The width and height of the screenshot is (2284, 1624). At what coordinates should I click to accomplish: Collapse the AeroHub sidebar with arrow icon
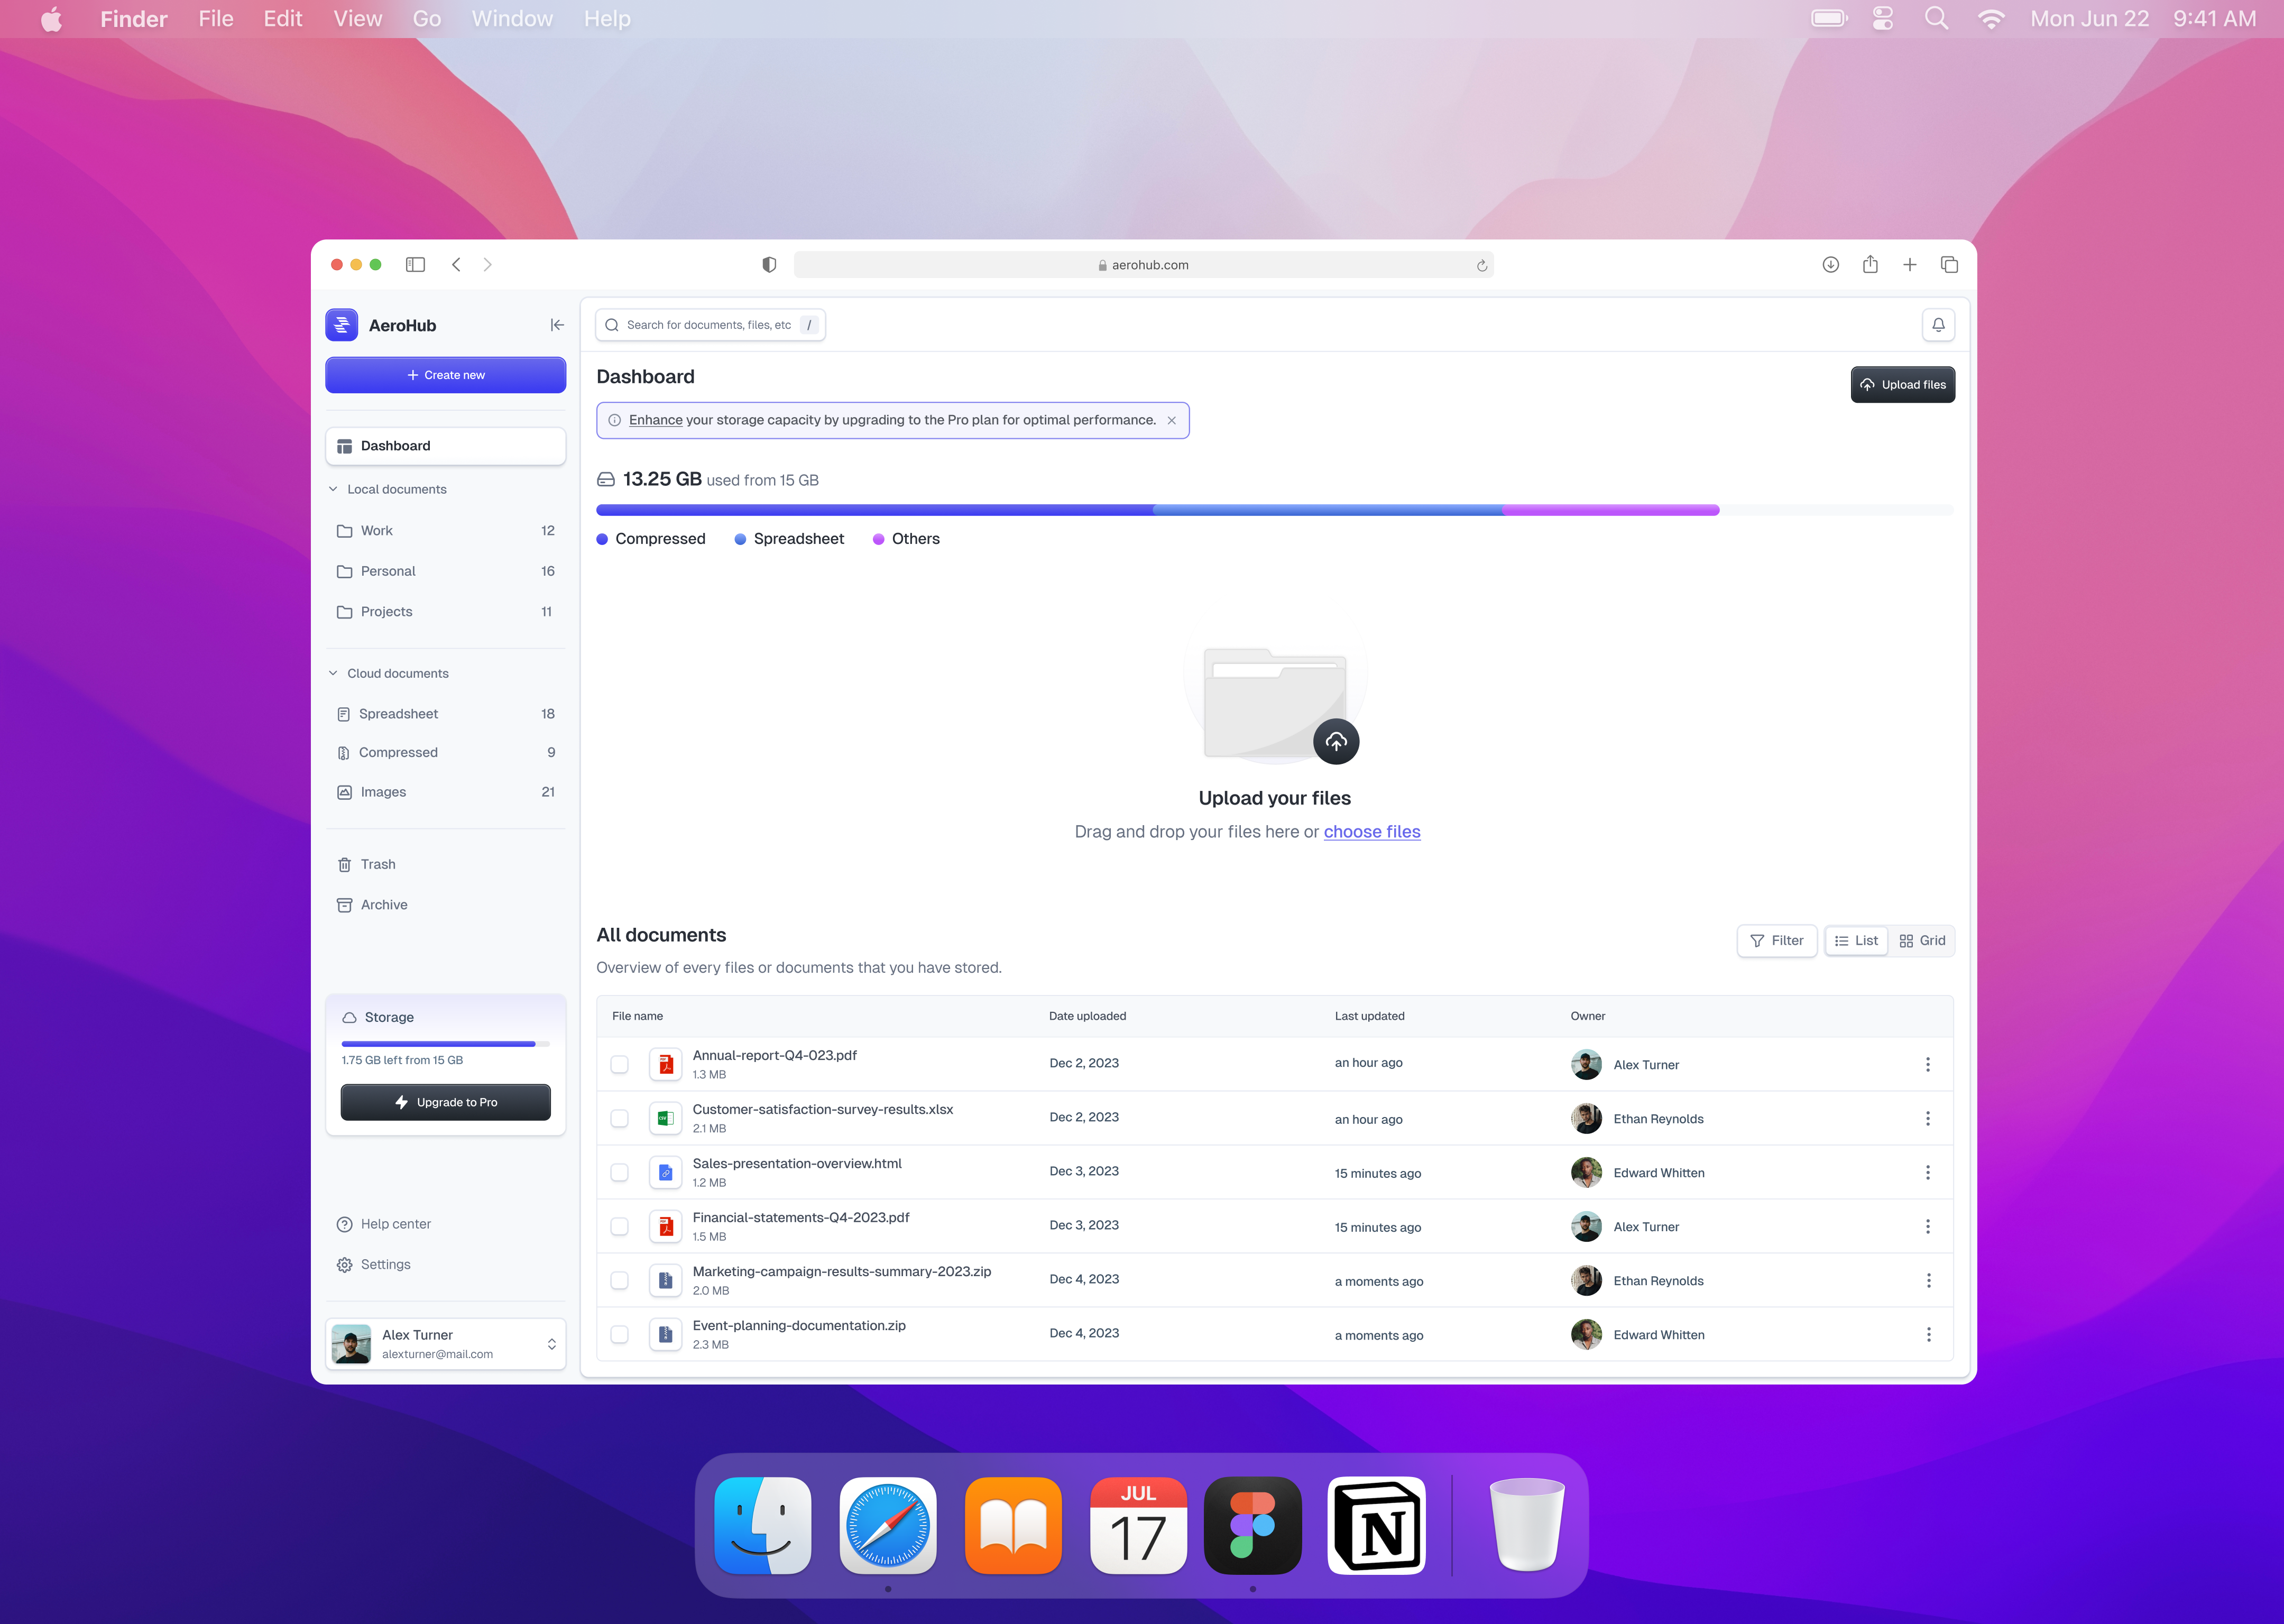[557, 325]
